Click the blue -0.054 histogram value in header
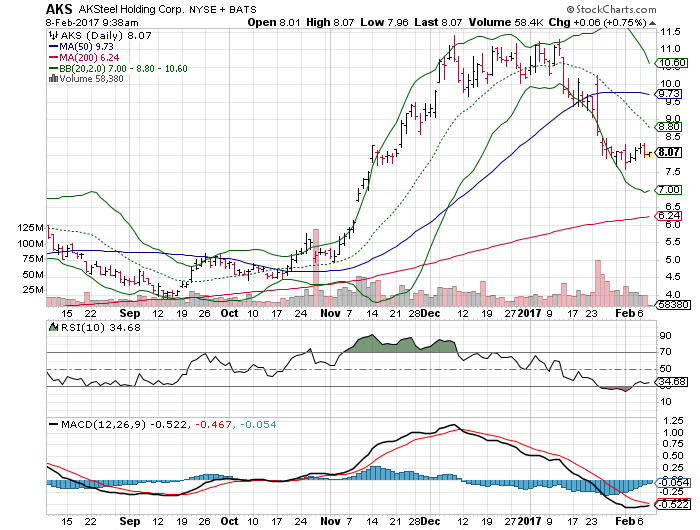Screen dimensions: 700x530 pyautogui.click(x=258, y=424)
